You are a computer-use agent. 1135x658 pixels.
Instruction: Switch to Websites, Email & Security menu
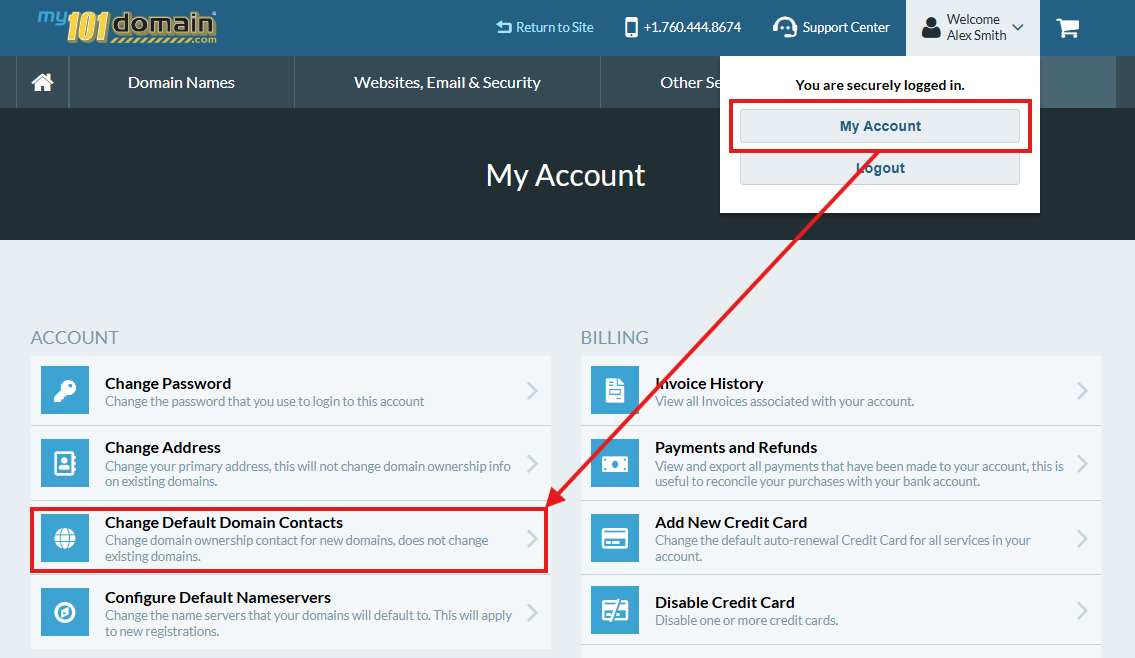tap(447, 82)
